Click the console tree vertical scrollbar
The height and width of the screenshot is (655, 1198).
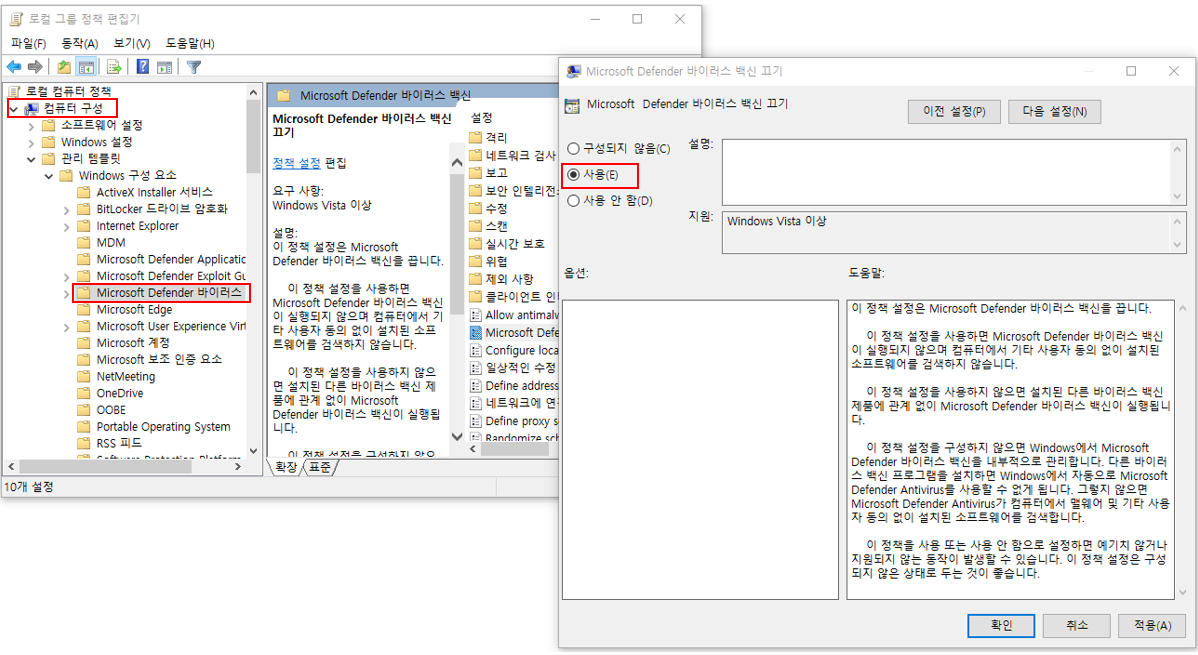click(x=254, y=271)
